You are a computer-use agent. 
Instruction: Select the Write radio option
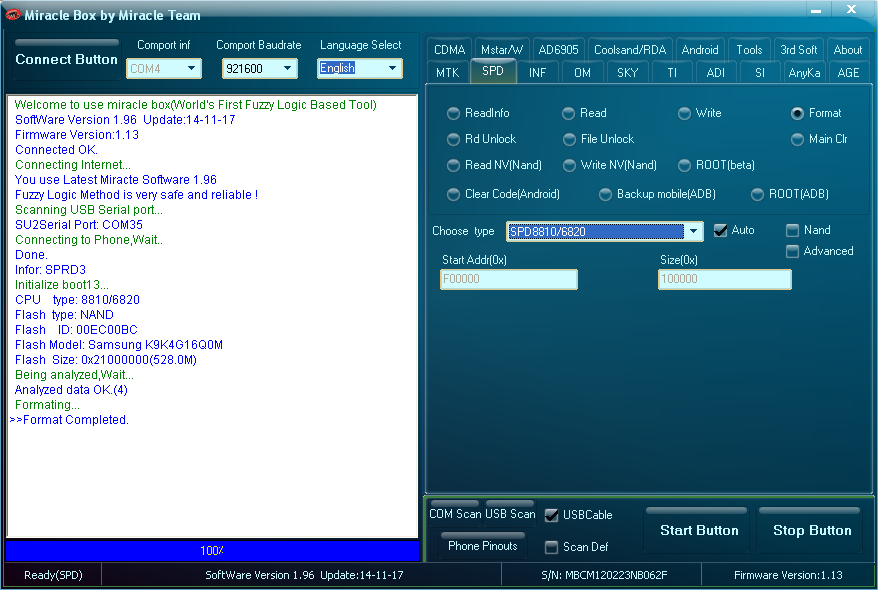click(700, 113)
